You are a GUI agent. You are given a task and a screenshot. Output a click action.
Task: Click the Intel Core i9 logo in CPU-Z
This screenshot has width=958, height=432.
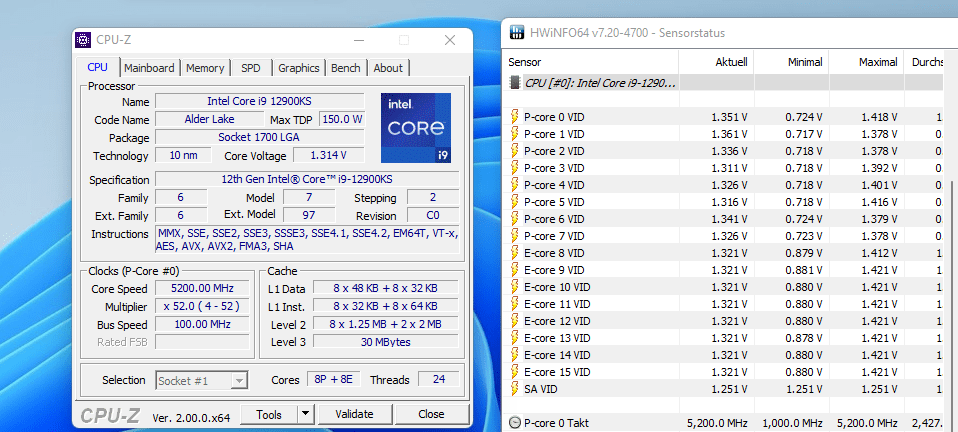[x=415, y=128]
